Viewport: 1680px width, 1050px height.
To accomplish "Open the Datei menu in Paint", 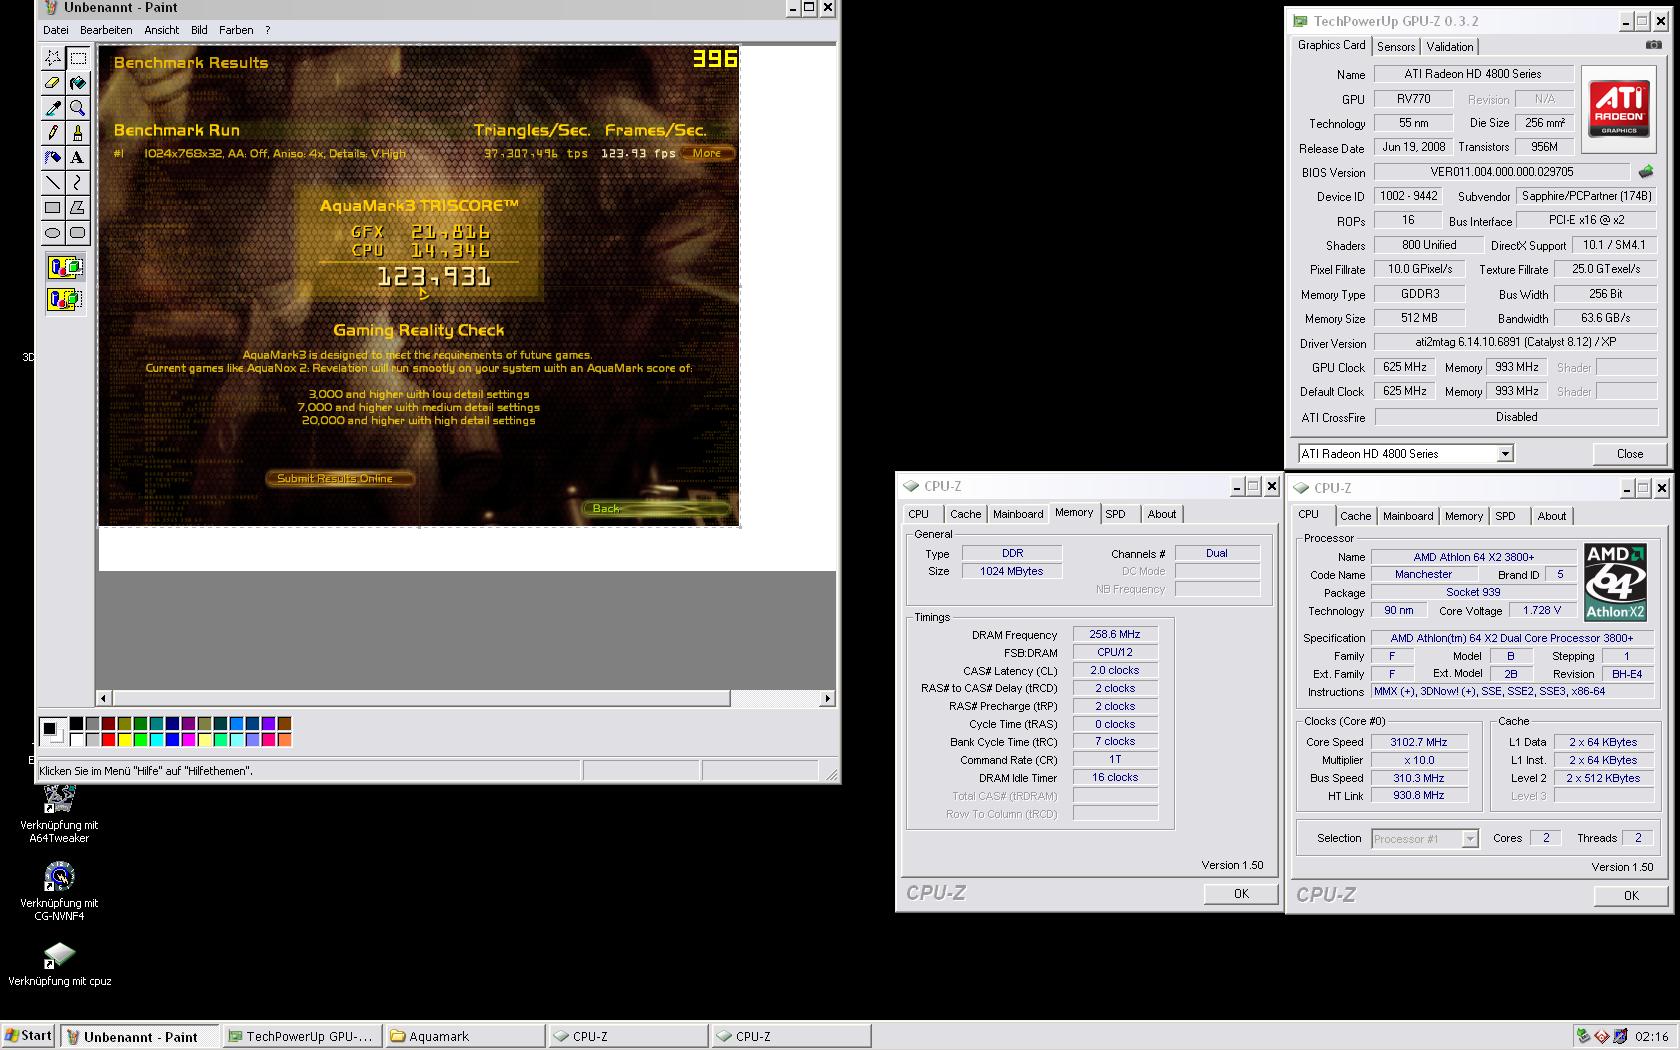I will 55,30.
